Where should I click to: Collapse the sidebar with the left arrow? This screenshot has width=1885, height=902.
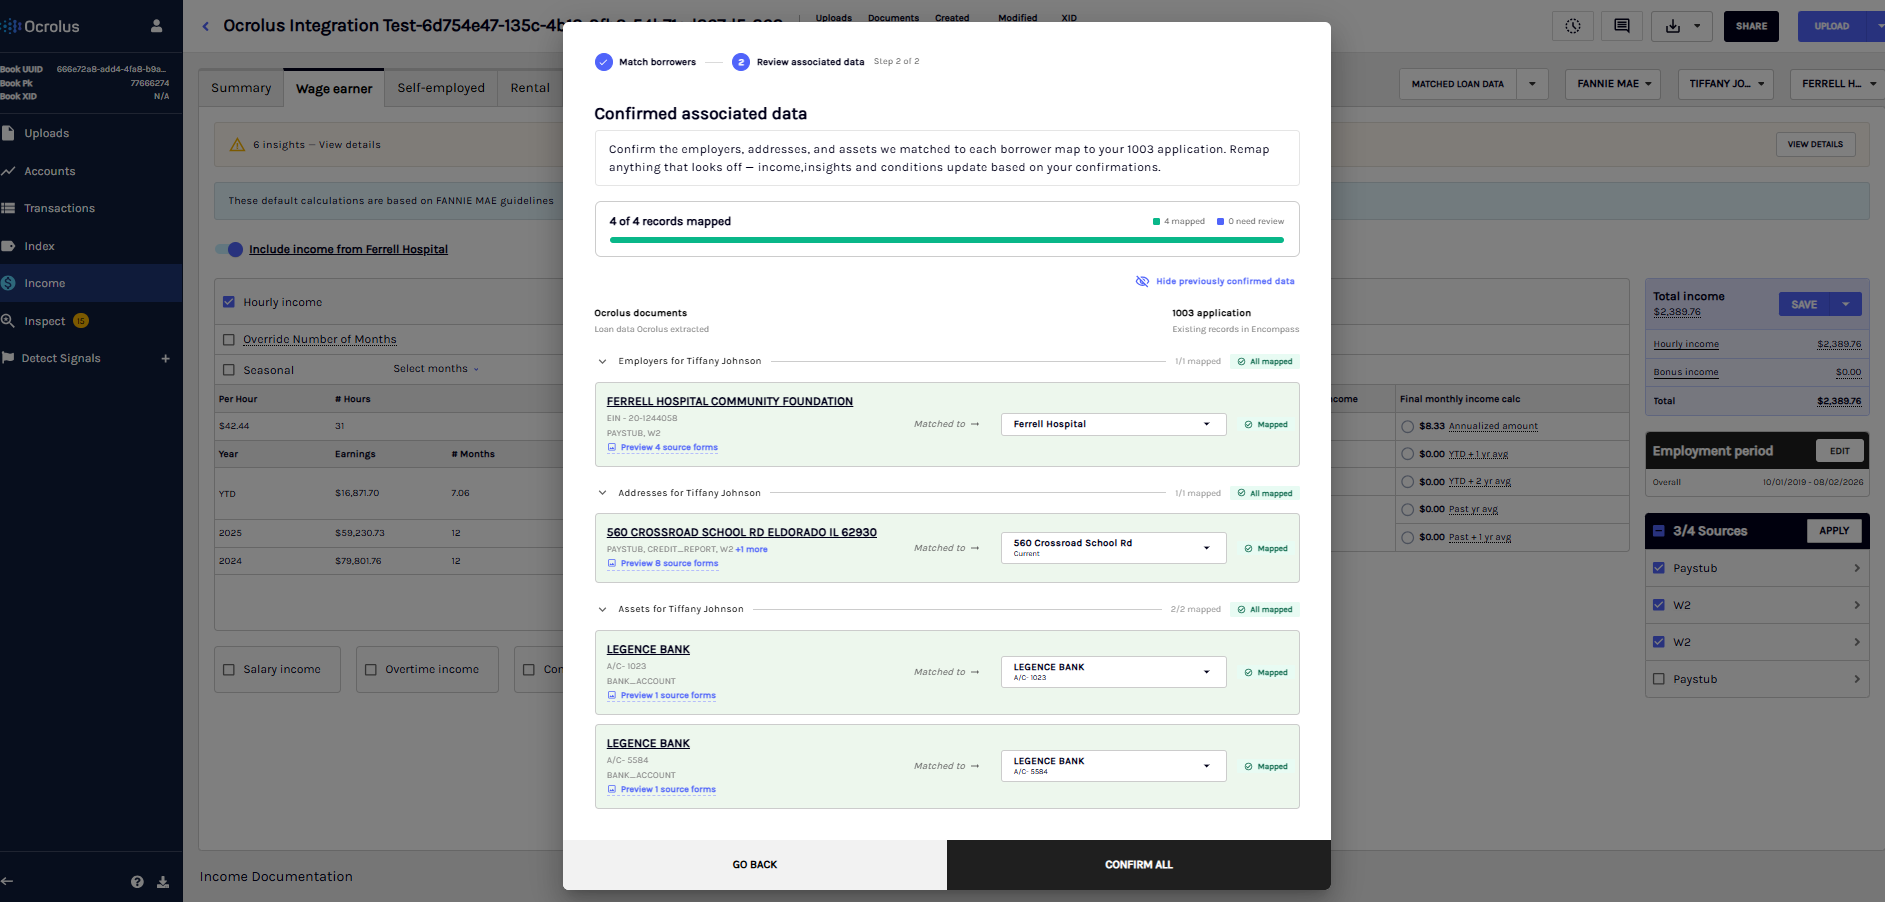[7, 881]
